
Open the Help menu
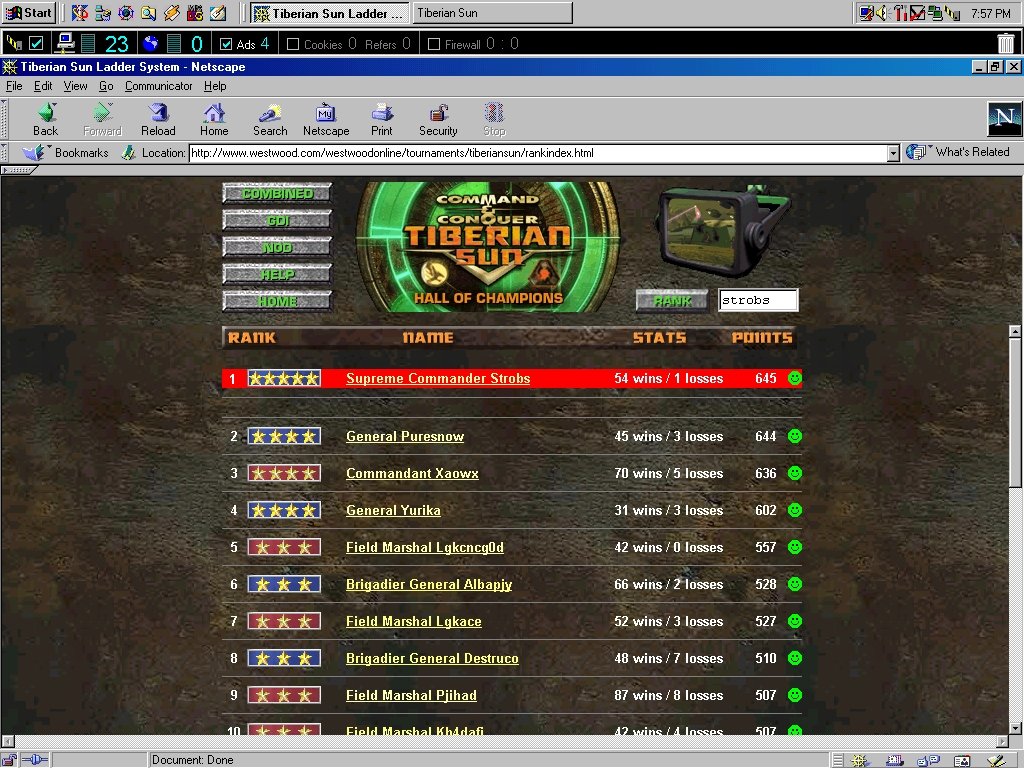[215, 86]
